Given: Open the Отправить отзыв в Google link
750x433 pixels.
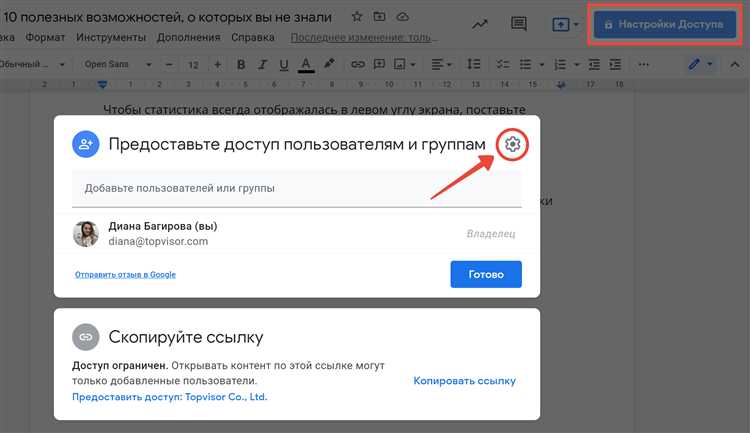Looking at the screenshot, I should 125,275.
